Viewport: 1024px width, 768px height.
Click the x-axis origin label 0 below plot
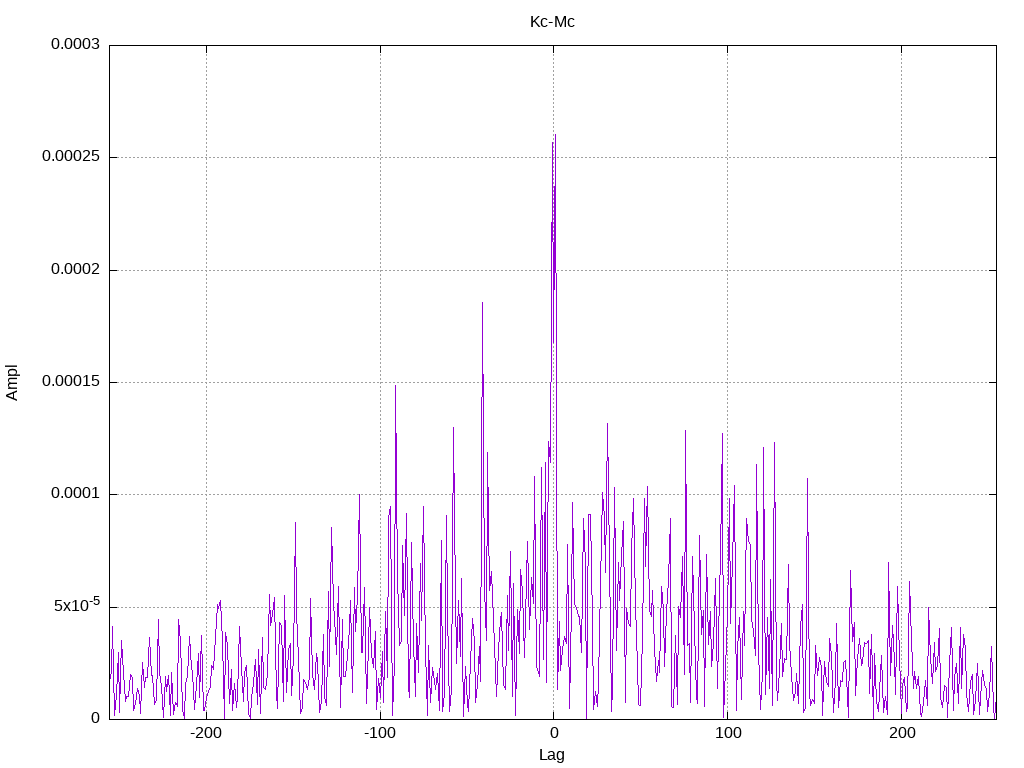pyautogui.click(x=554, y=733)
